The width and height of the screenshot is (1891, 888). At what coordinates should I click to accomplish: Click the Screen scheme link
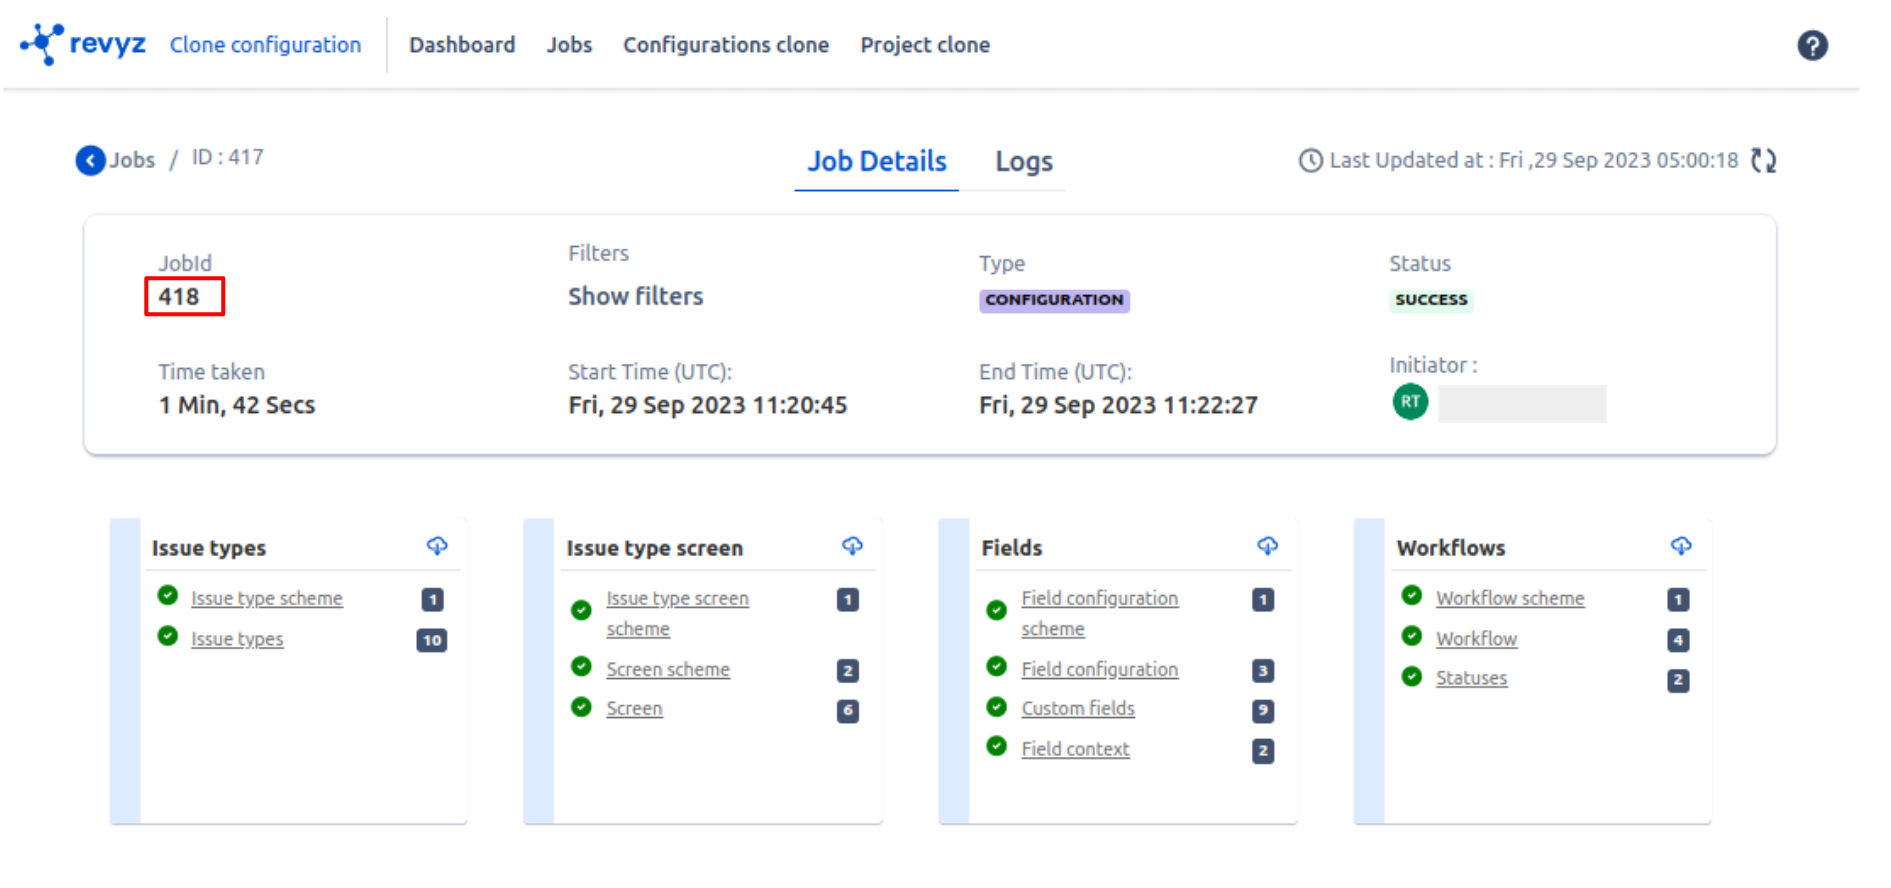(667, 670)
